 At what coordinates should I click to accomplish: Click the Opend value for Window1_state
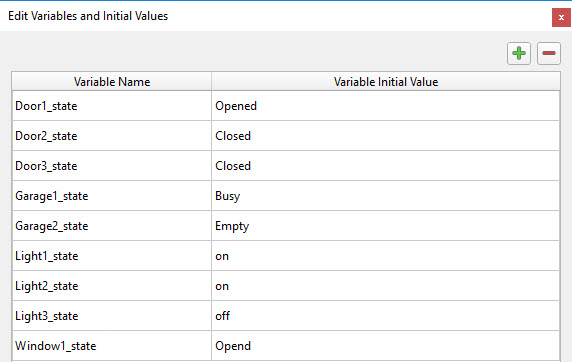(386, 346)
